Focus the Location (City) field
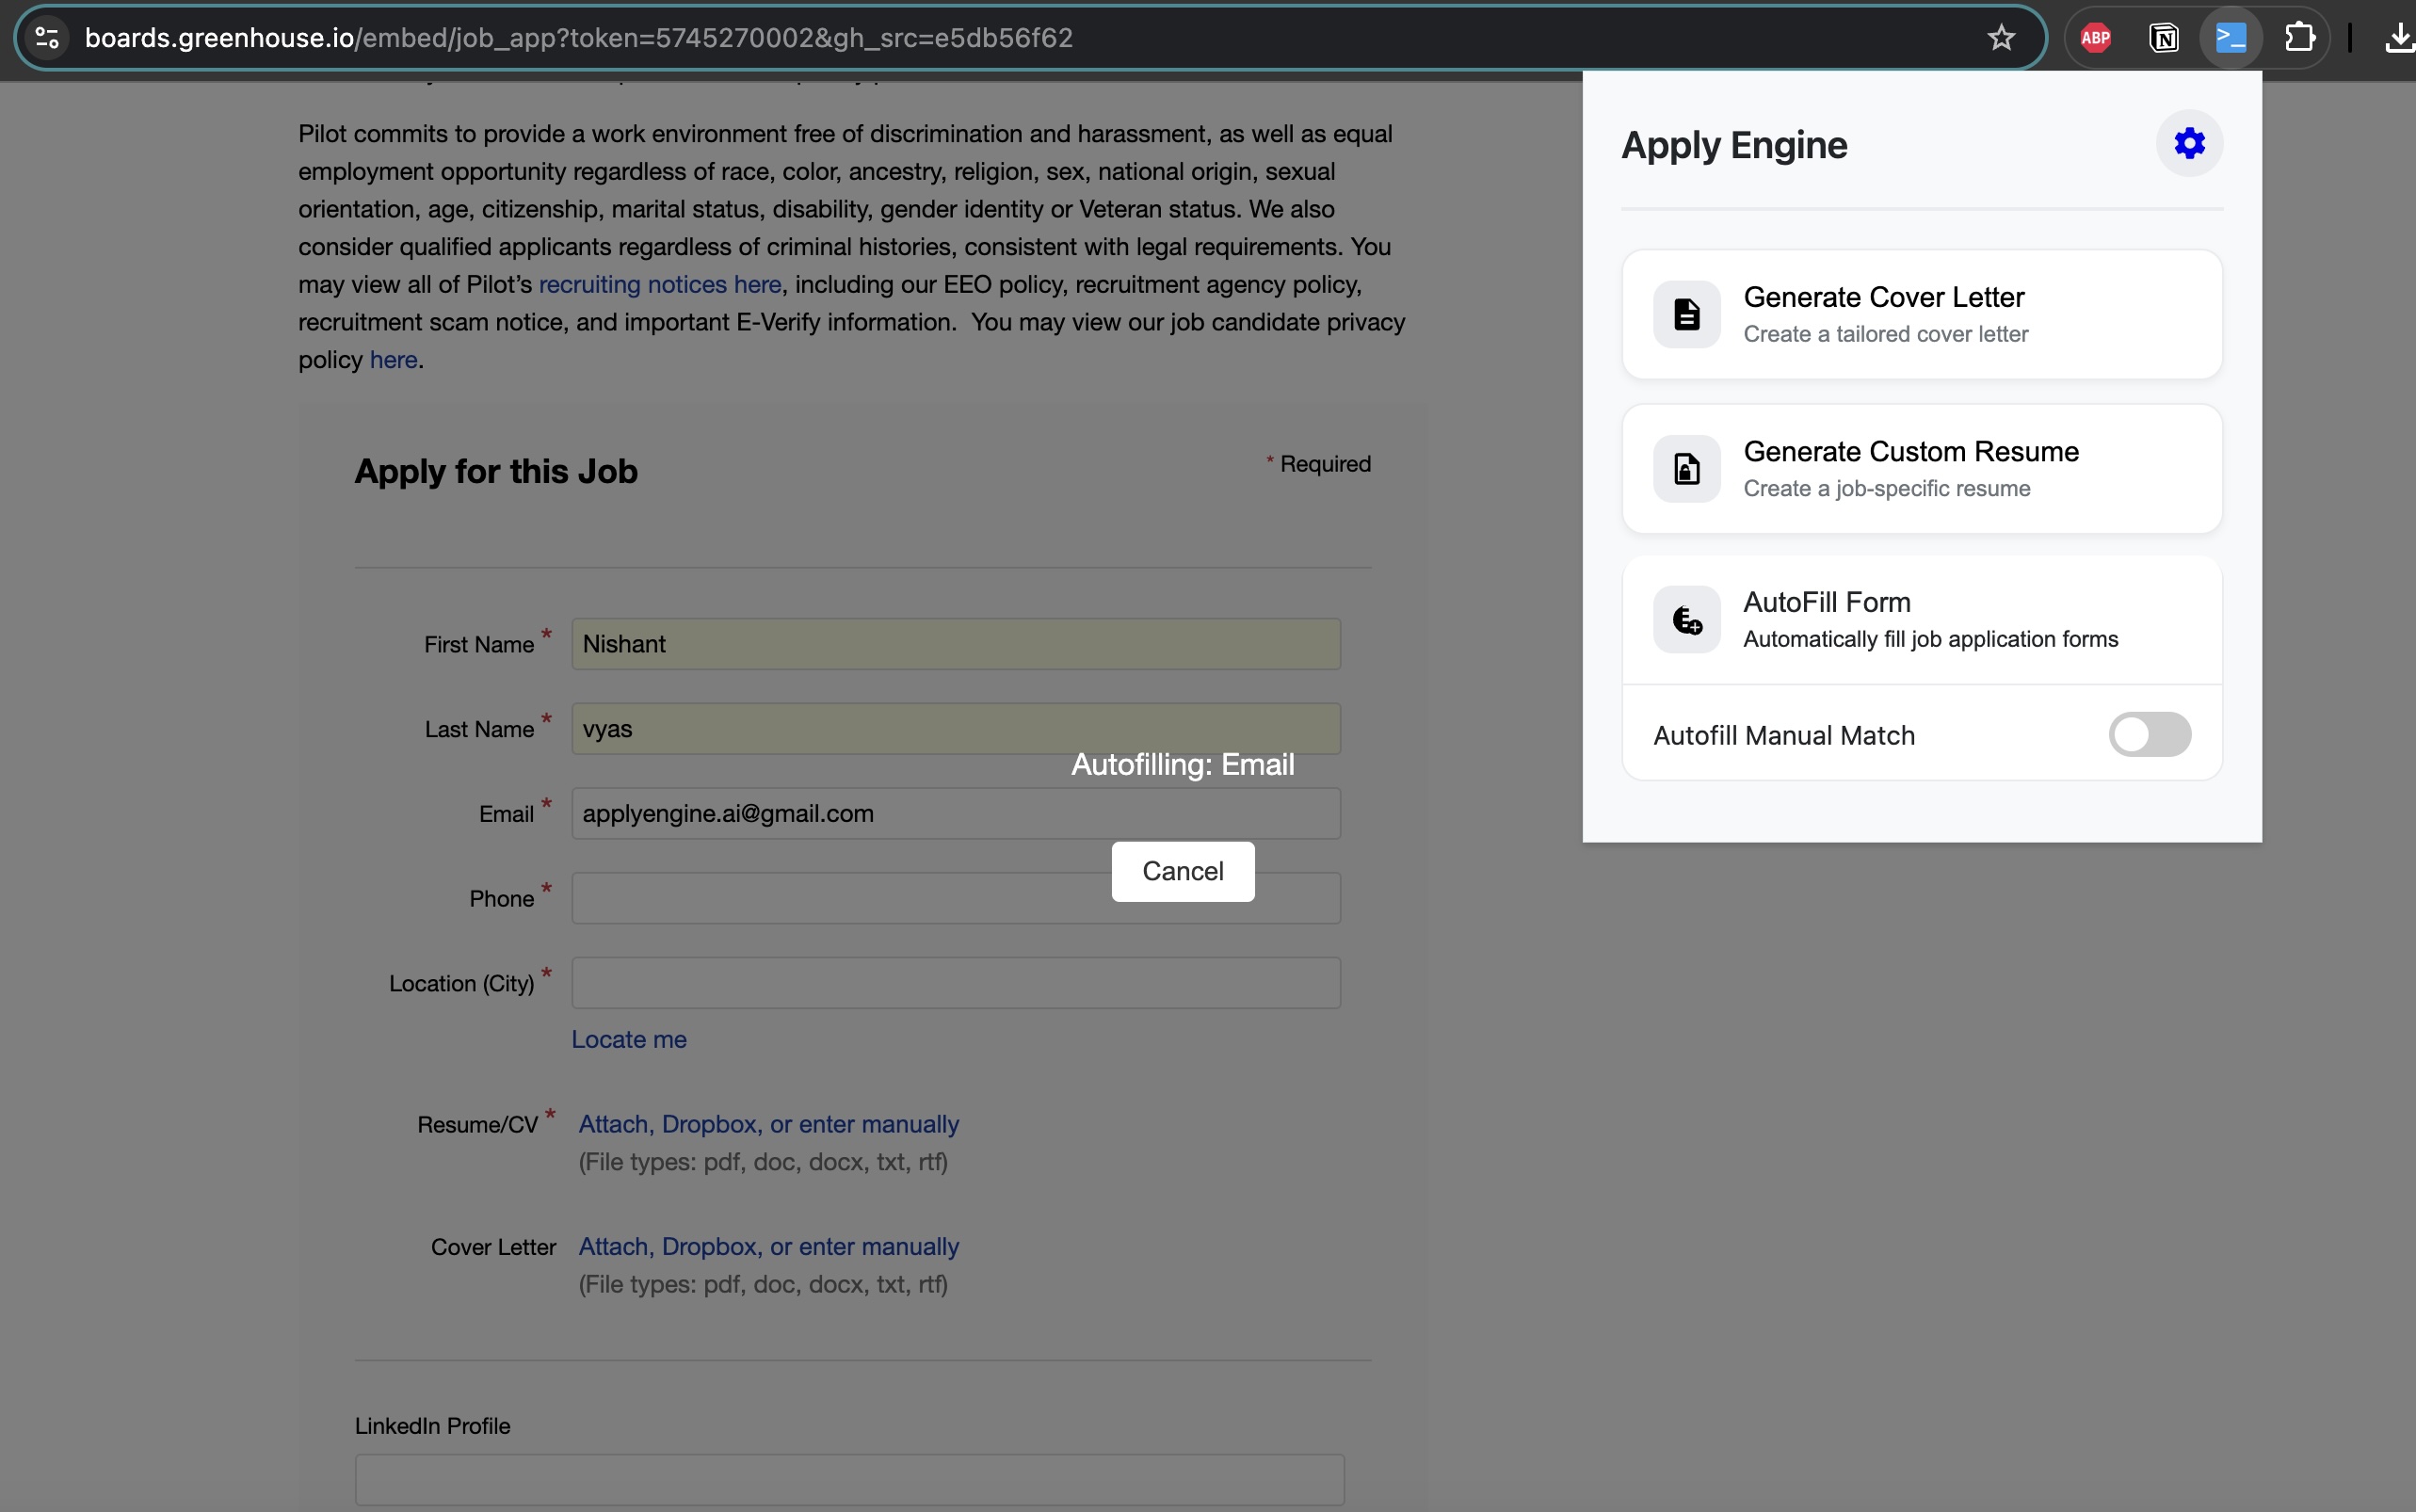Image resolution: width=2416 pixels, height=1512 pixels. [955, 983]
